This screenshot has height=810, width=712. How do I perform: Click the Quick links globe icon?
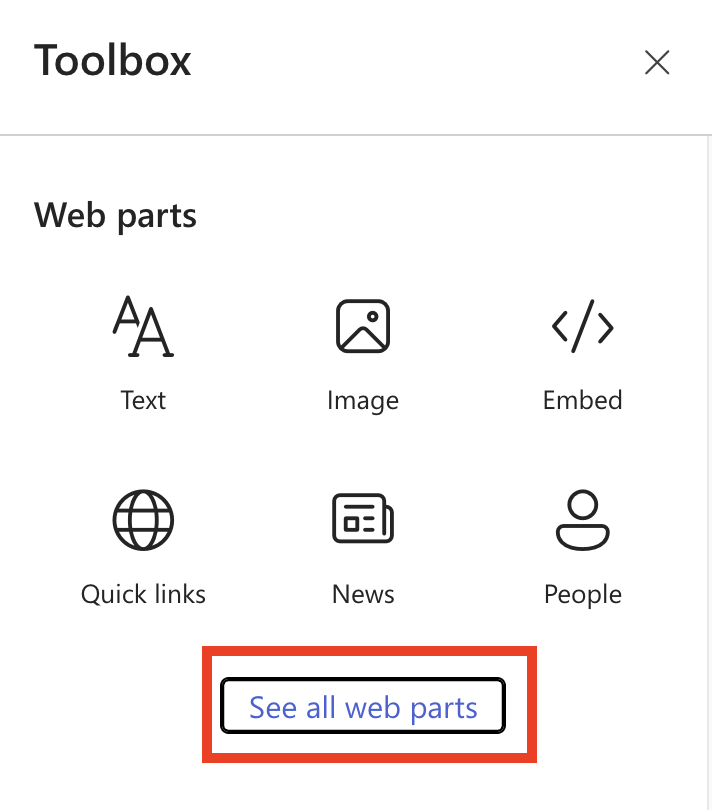(x=143, y=520)
